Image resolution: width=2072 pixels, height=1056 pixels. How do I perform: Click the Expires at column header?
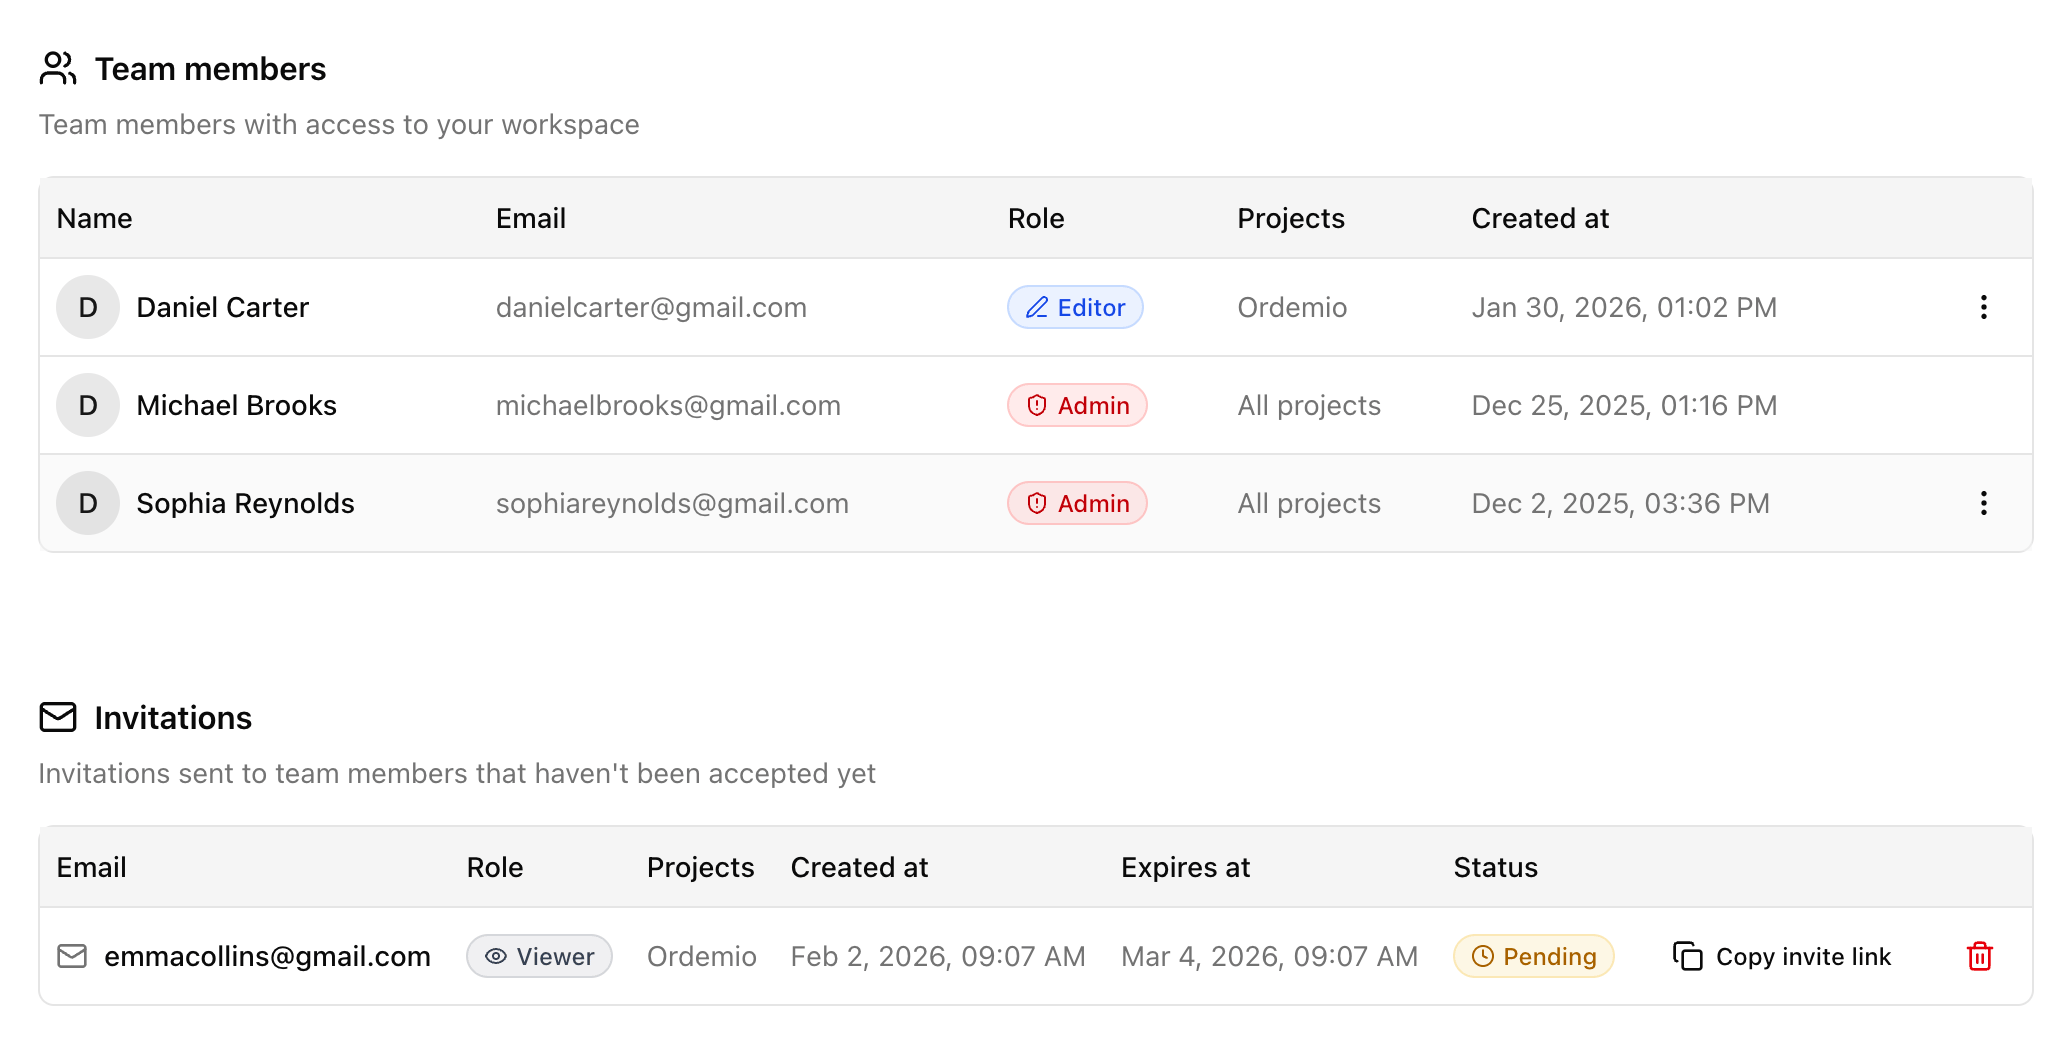(1185, 867)
